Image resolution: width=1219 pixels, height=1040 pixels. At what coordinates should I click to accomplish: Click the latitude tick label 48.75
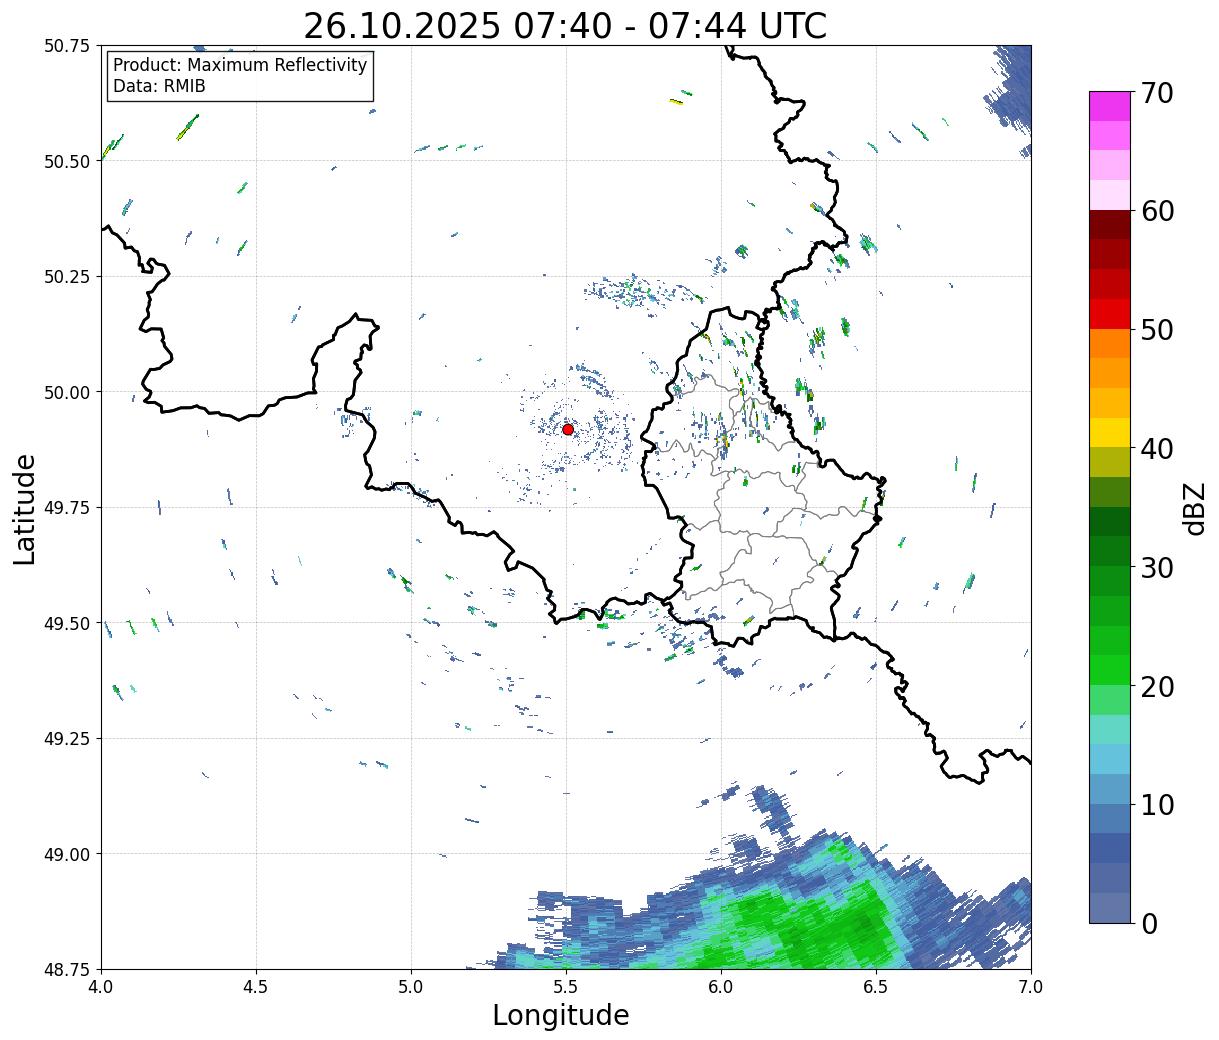click(68, 970)
